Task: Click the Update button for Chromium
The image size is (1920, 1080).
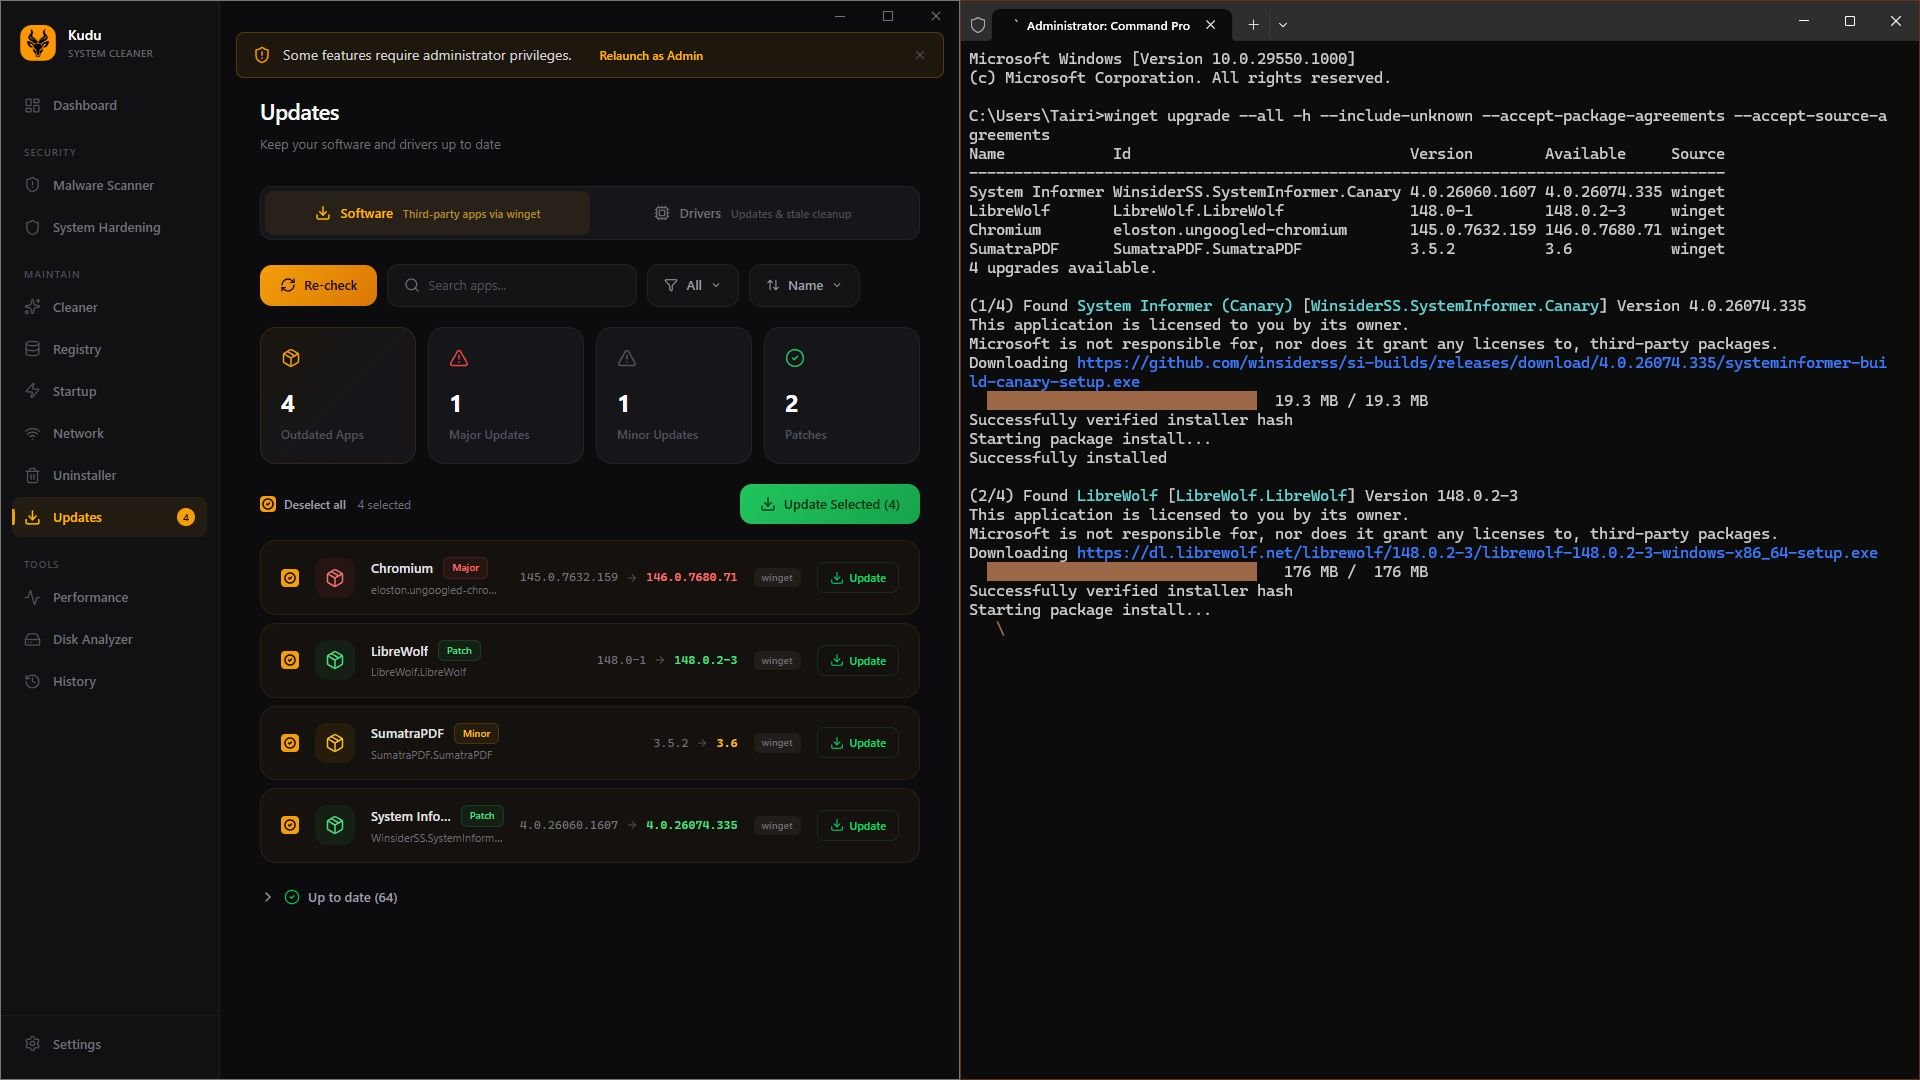Action: (858, 578)
